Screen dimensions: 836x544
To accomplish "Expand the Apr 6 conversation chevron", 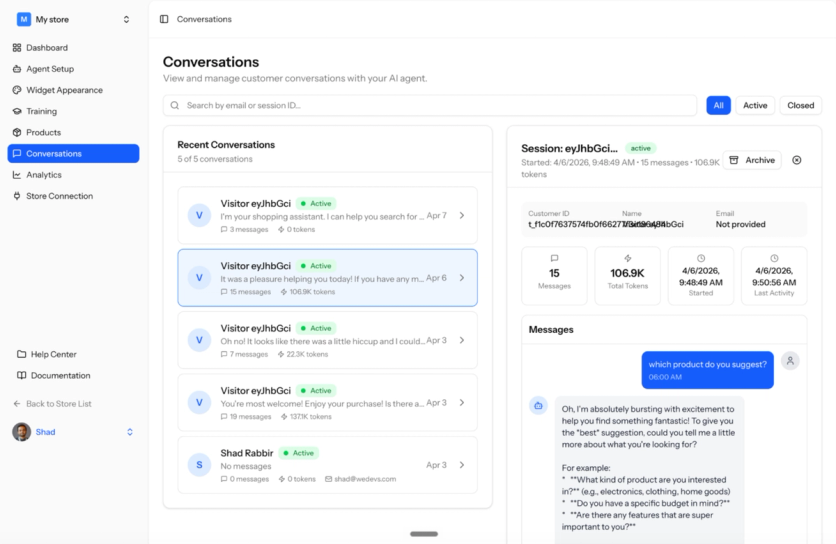I will (462, 278).
